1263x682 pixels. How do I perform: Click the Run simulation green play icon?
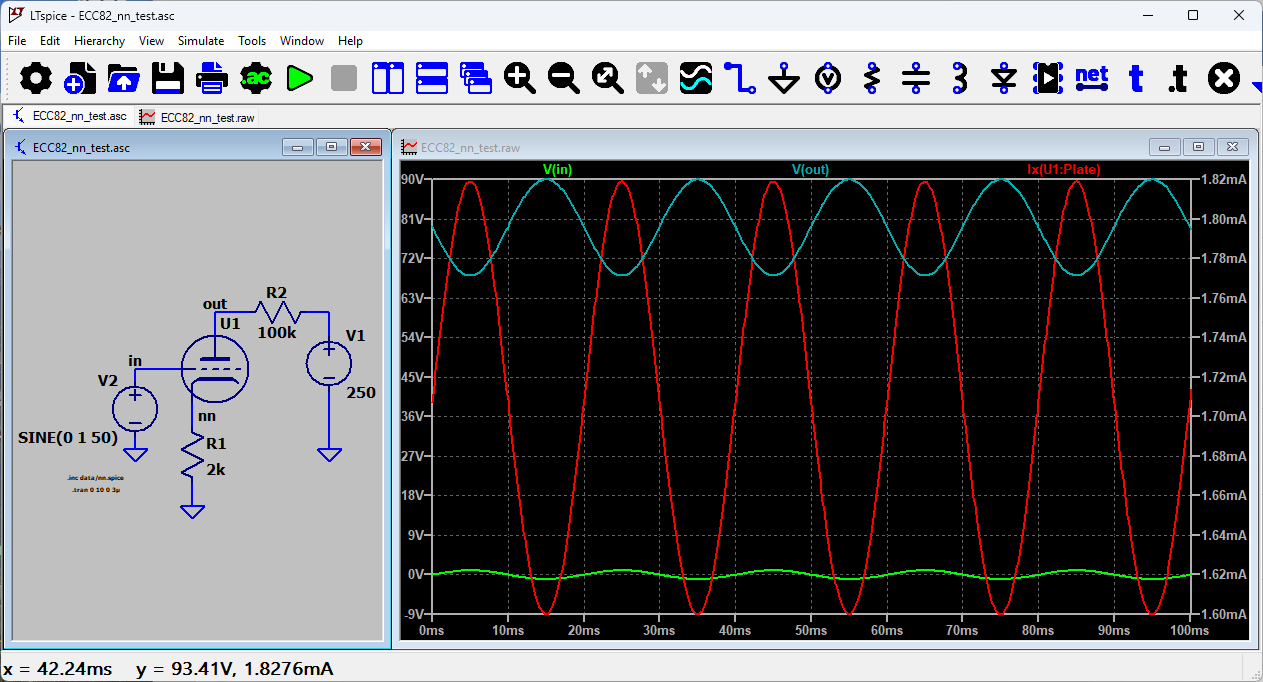click(x=299, y=77)
